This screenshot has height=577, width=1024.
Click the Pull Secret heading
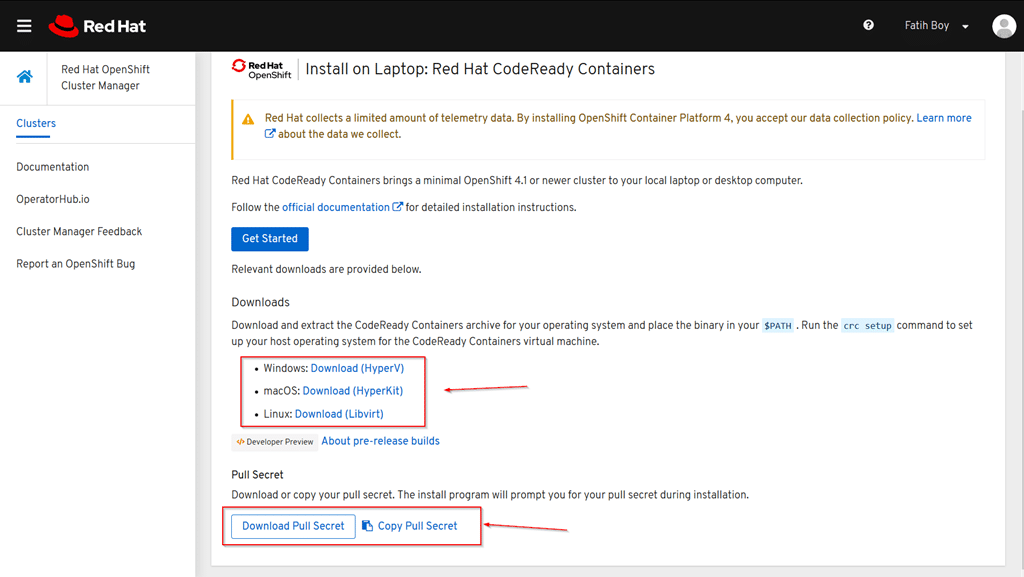click(x=257, y=475)
